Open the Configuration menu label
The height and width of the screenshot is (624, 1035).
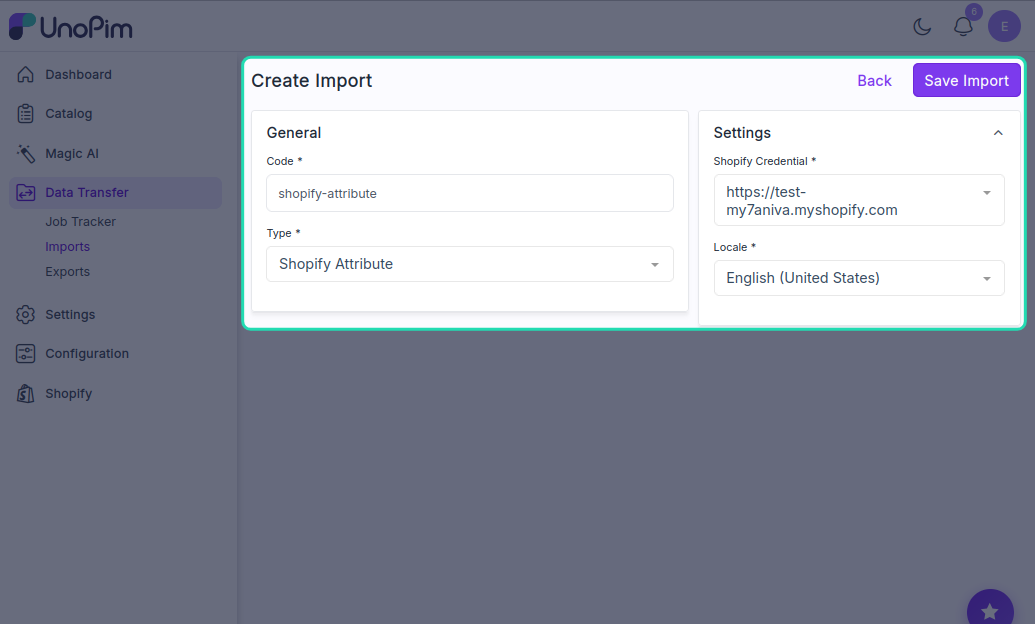click(x=87, y=354)
